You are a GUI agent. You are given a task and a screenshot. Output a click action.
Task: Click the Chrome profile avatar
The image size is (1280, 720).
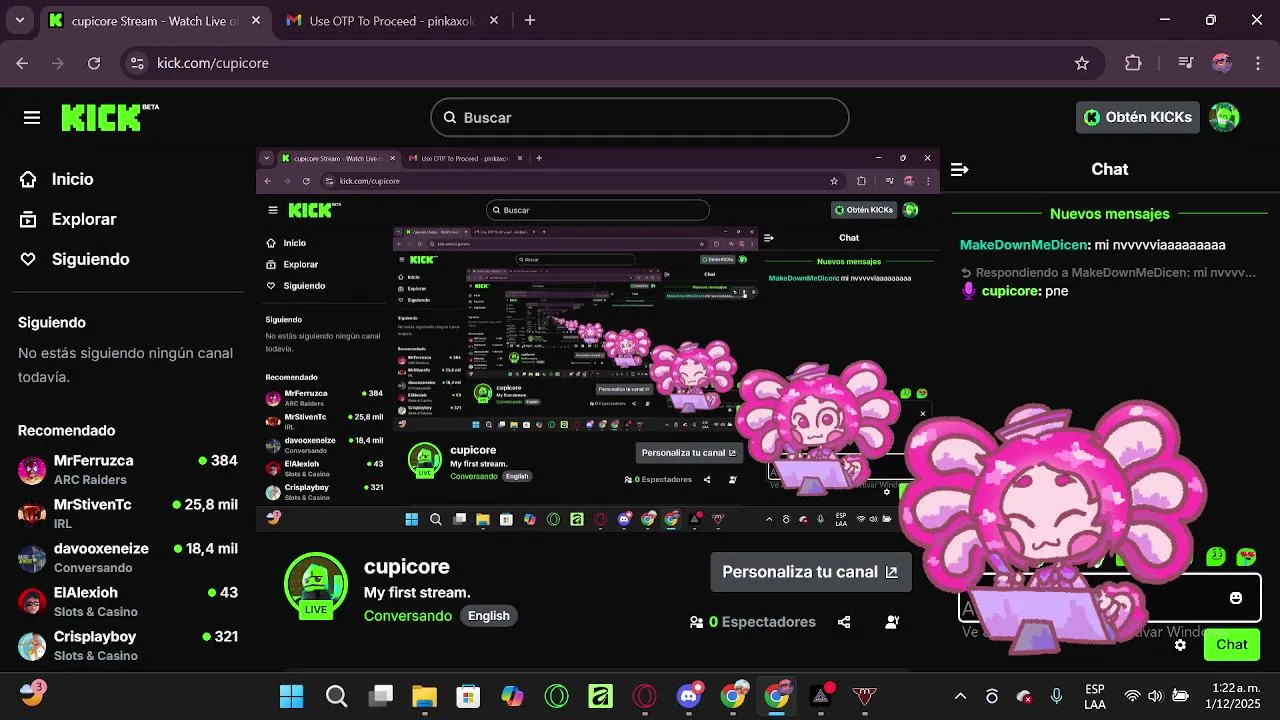[x=1222, y=63]
